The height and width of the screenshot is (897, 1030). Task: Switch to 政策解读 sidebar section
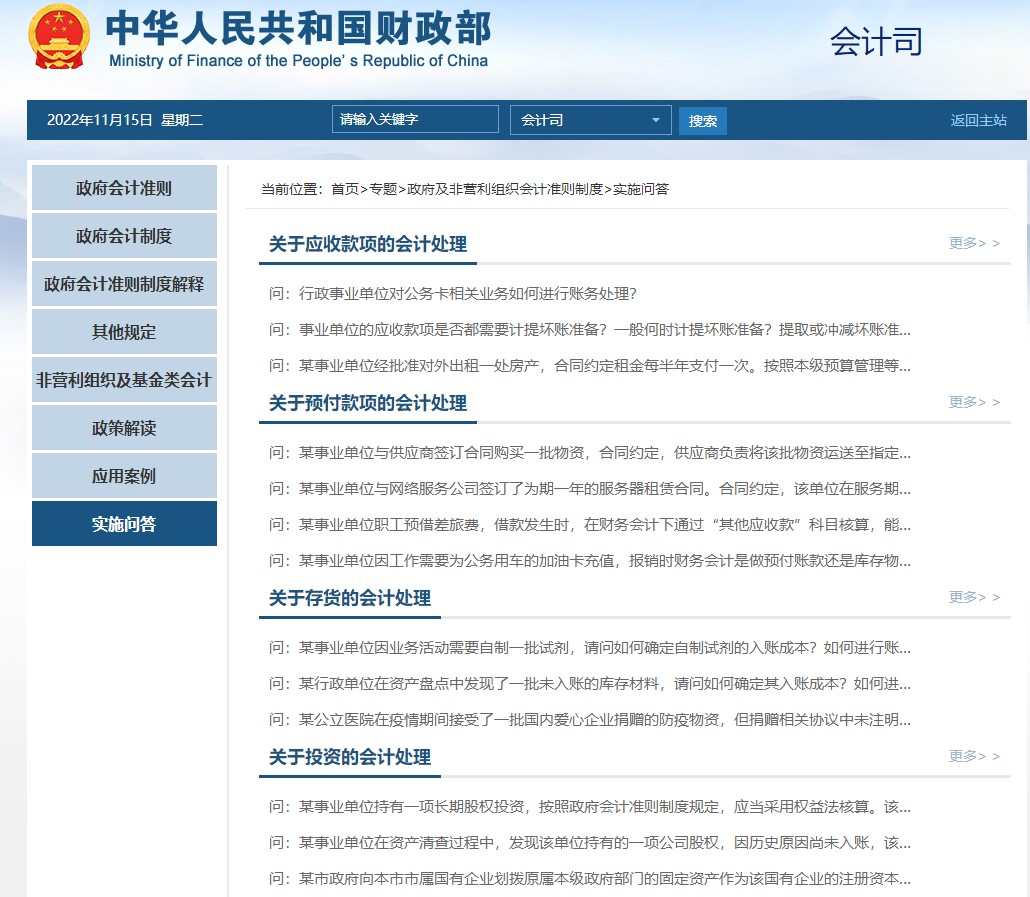point(124,427)
